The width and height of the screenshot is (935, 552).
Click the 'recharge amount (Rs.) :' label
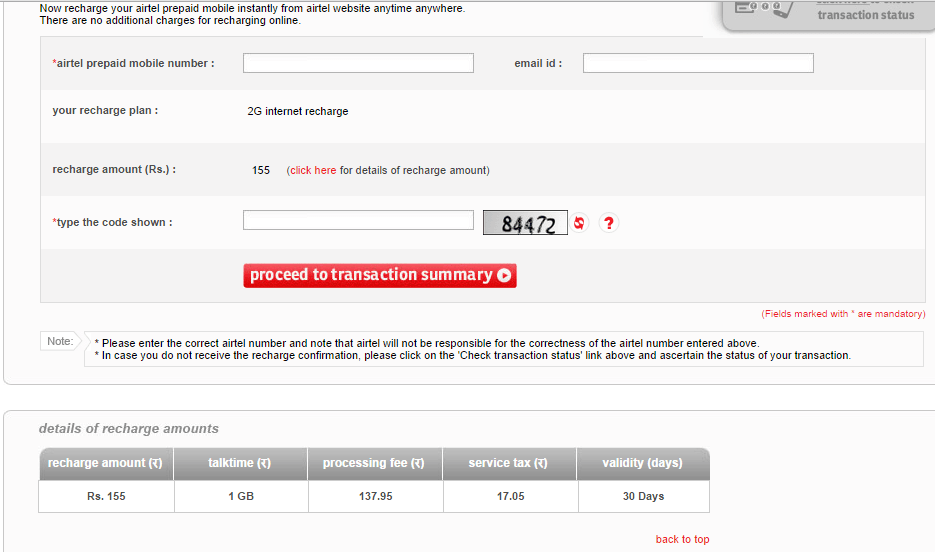pyautogui.click(x=114, y=170)
